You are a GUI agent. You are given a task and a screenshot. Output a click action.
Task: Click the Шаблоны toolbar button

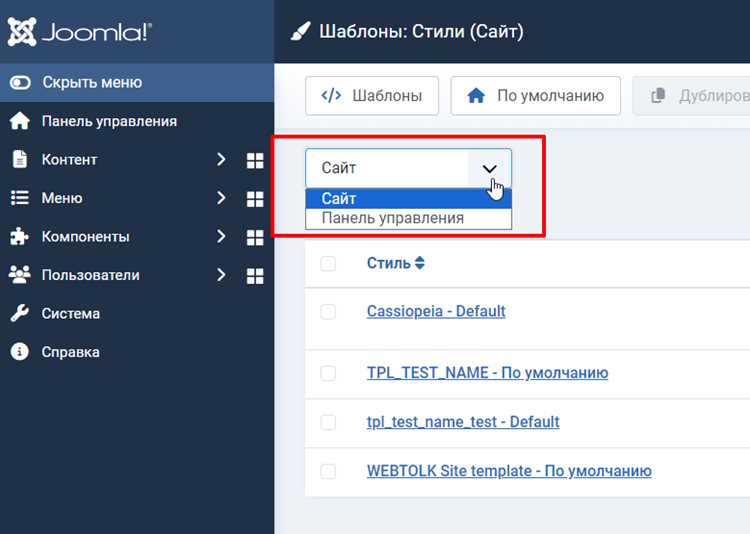click(372, 96)
